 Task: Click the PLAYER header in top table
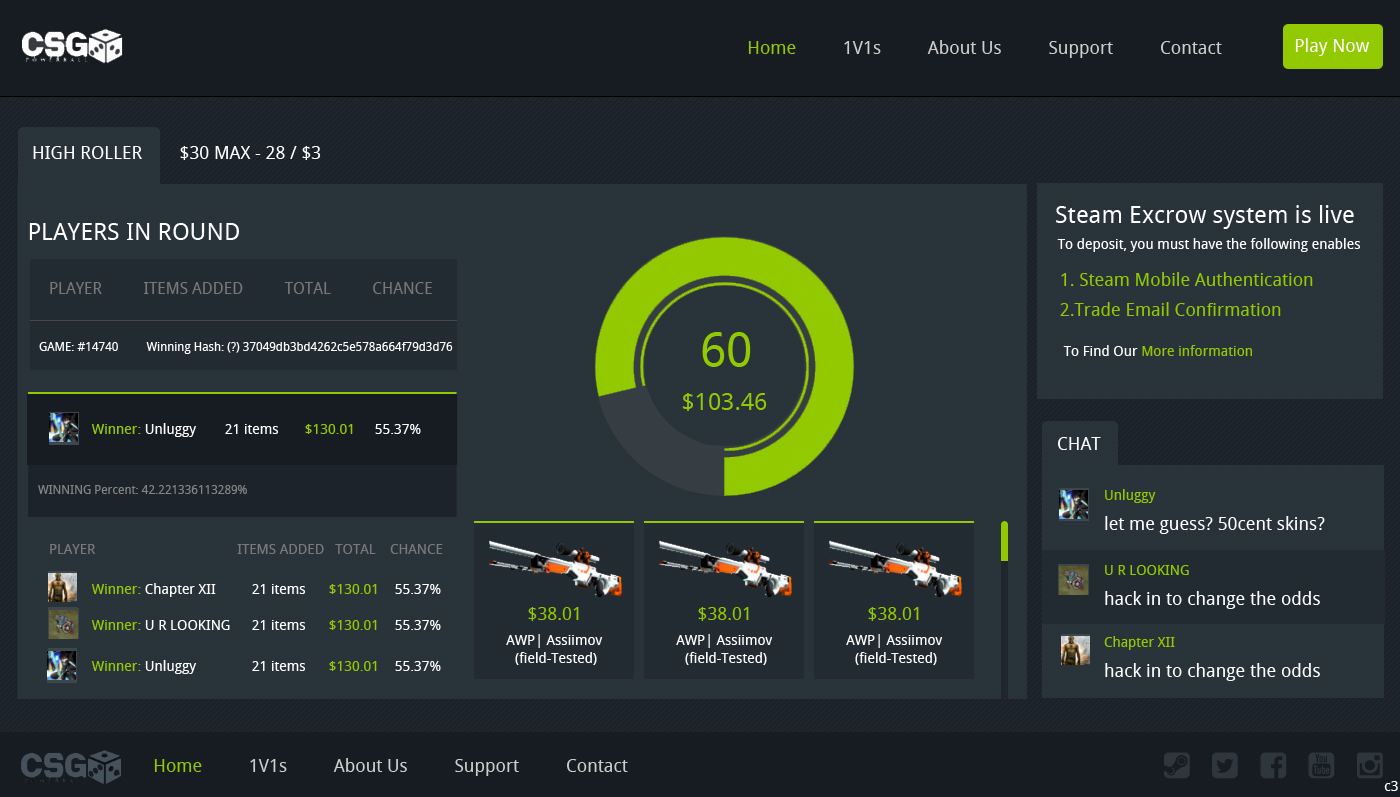coord(76,288)
